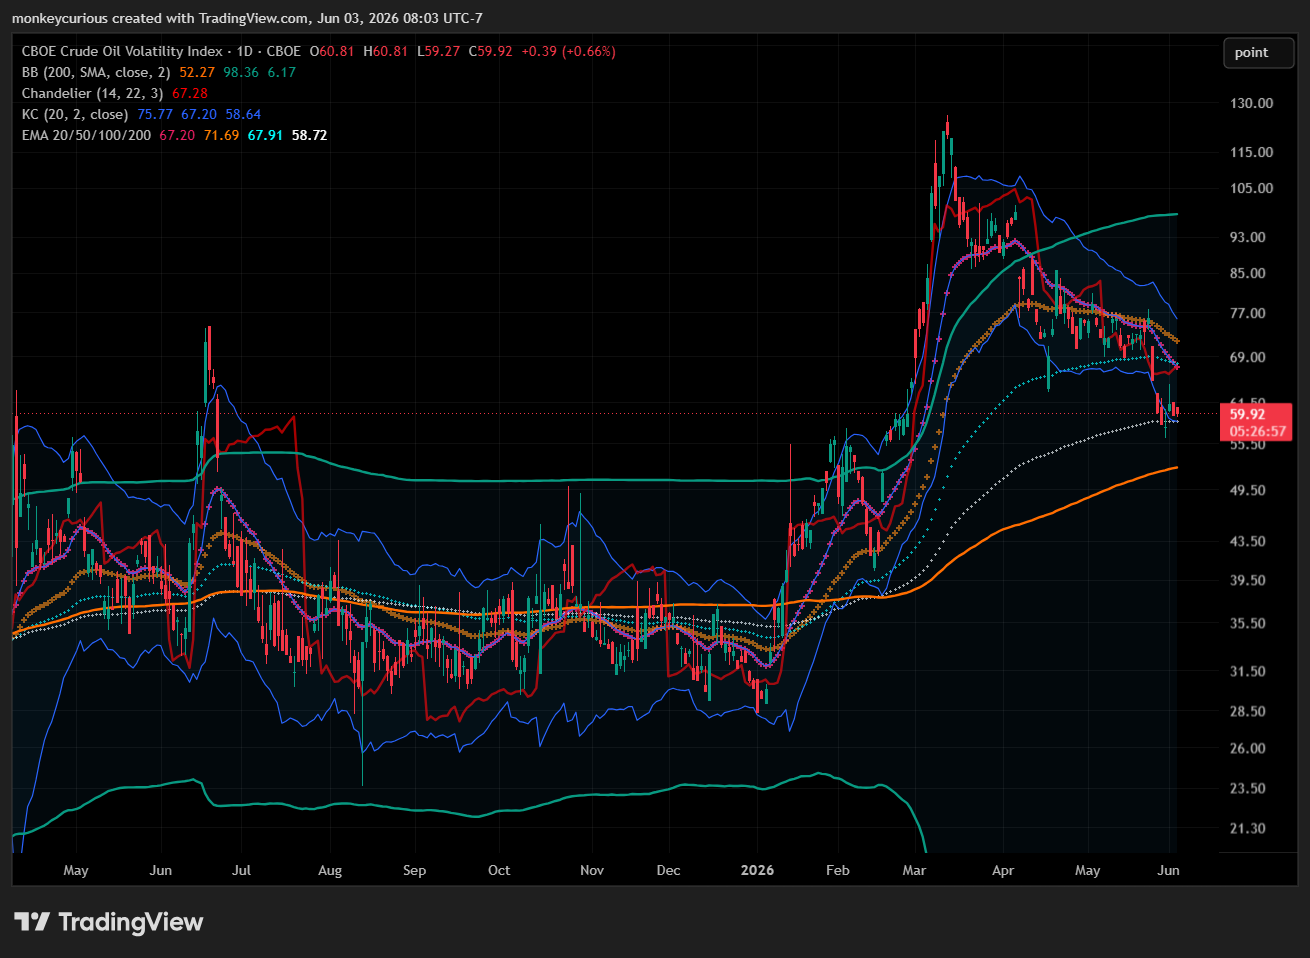Click the 21.30 price axis label
Screen dimensions: 1310x958
pos(1248,828)
